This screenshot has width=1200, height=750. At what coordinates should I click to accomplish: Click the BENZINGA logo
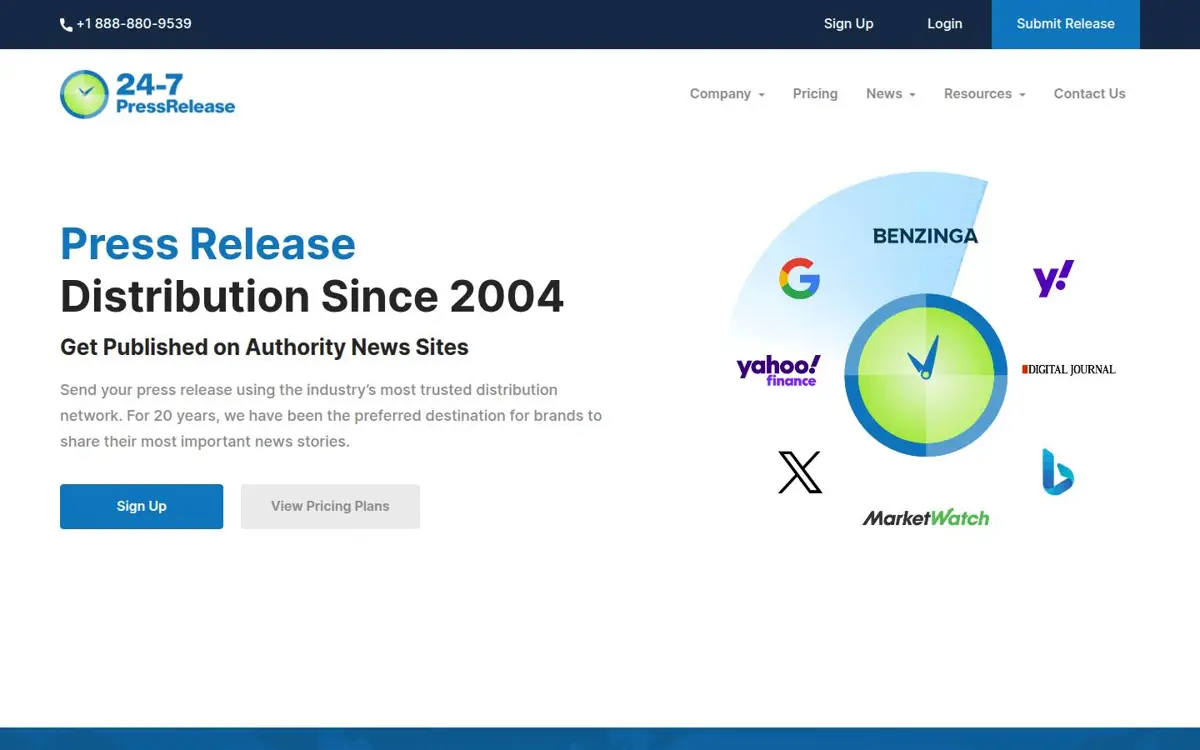click(925, 236)
